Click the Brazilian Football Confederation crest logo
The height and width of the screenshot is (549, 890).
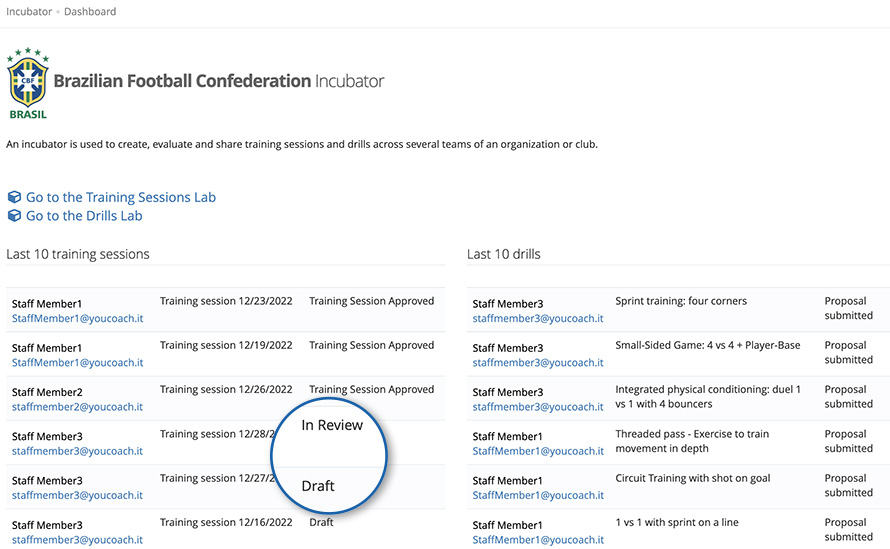click(x=28, y=83)
